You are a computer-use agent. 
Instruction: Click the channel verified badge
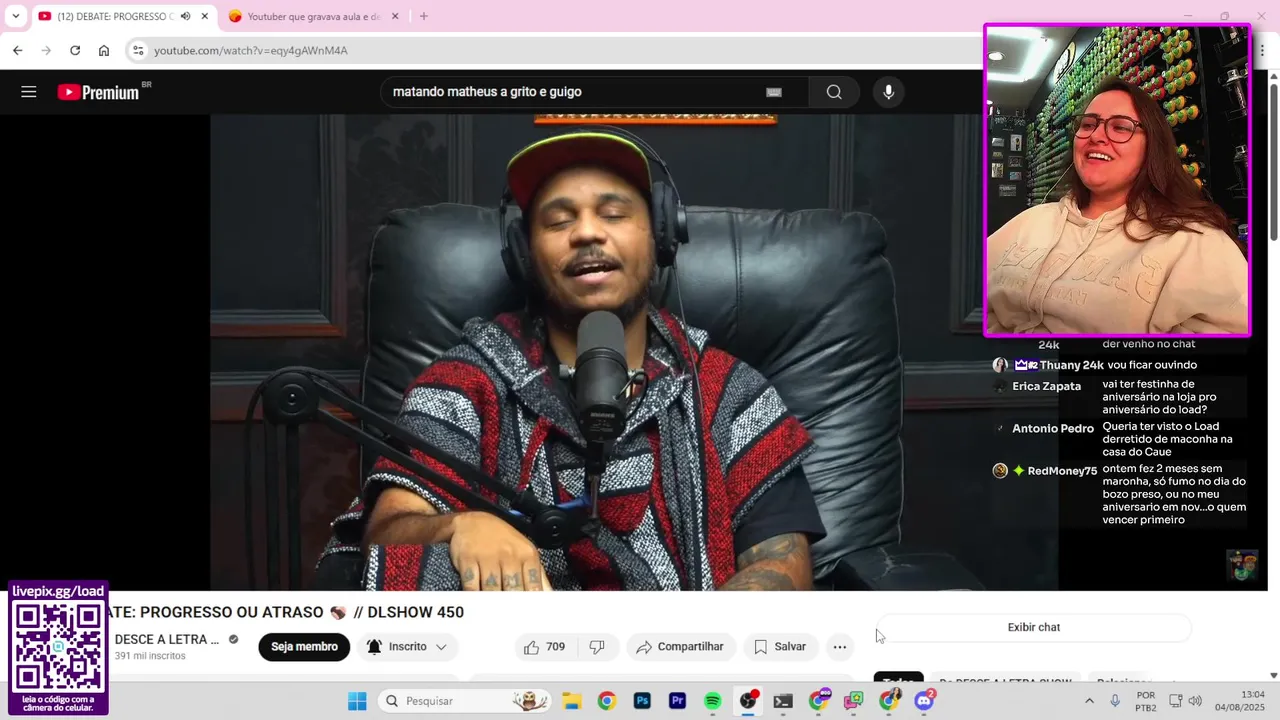pos(234,639)
